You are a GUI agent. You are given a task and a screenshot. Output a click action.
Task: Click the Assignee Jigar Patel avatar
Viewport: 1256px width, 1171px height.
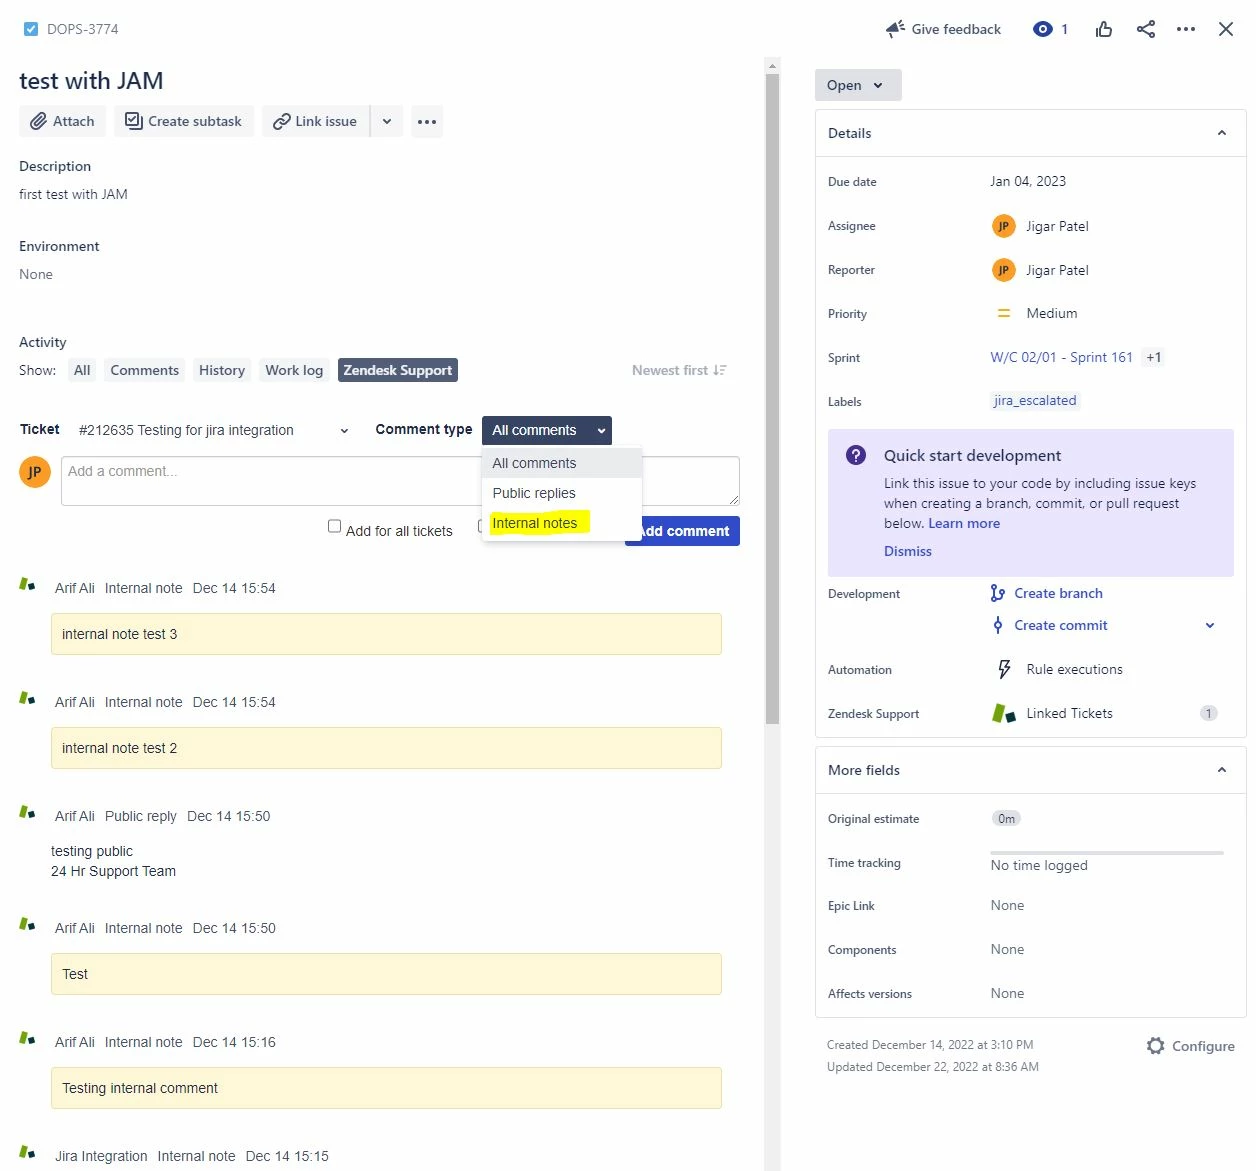(x=1003, y=226)
